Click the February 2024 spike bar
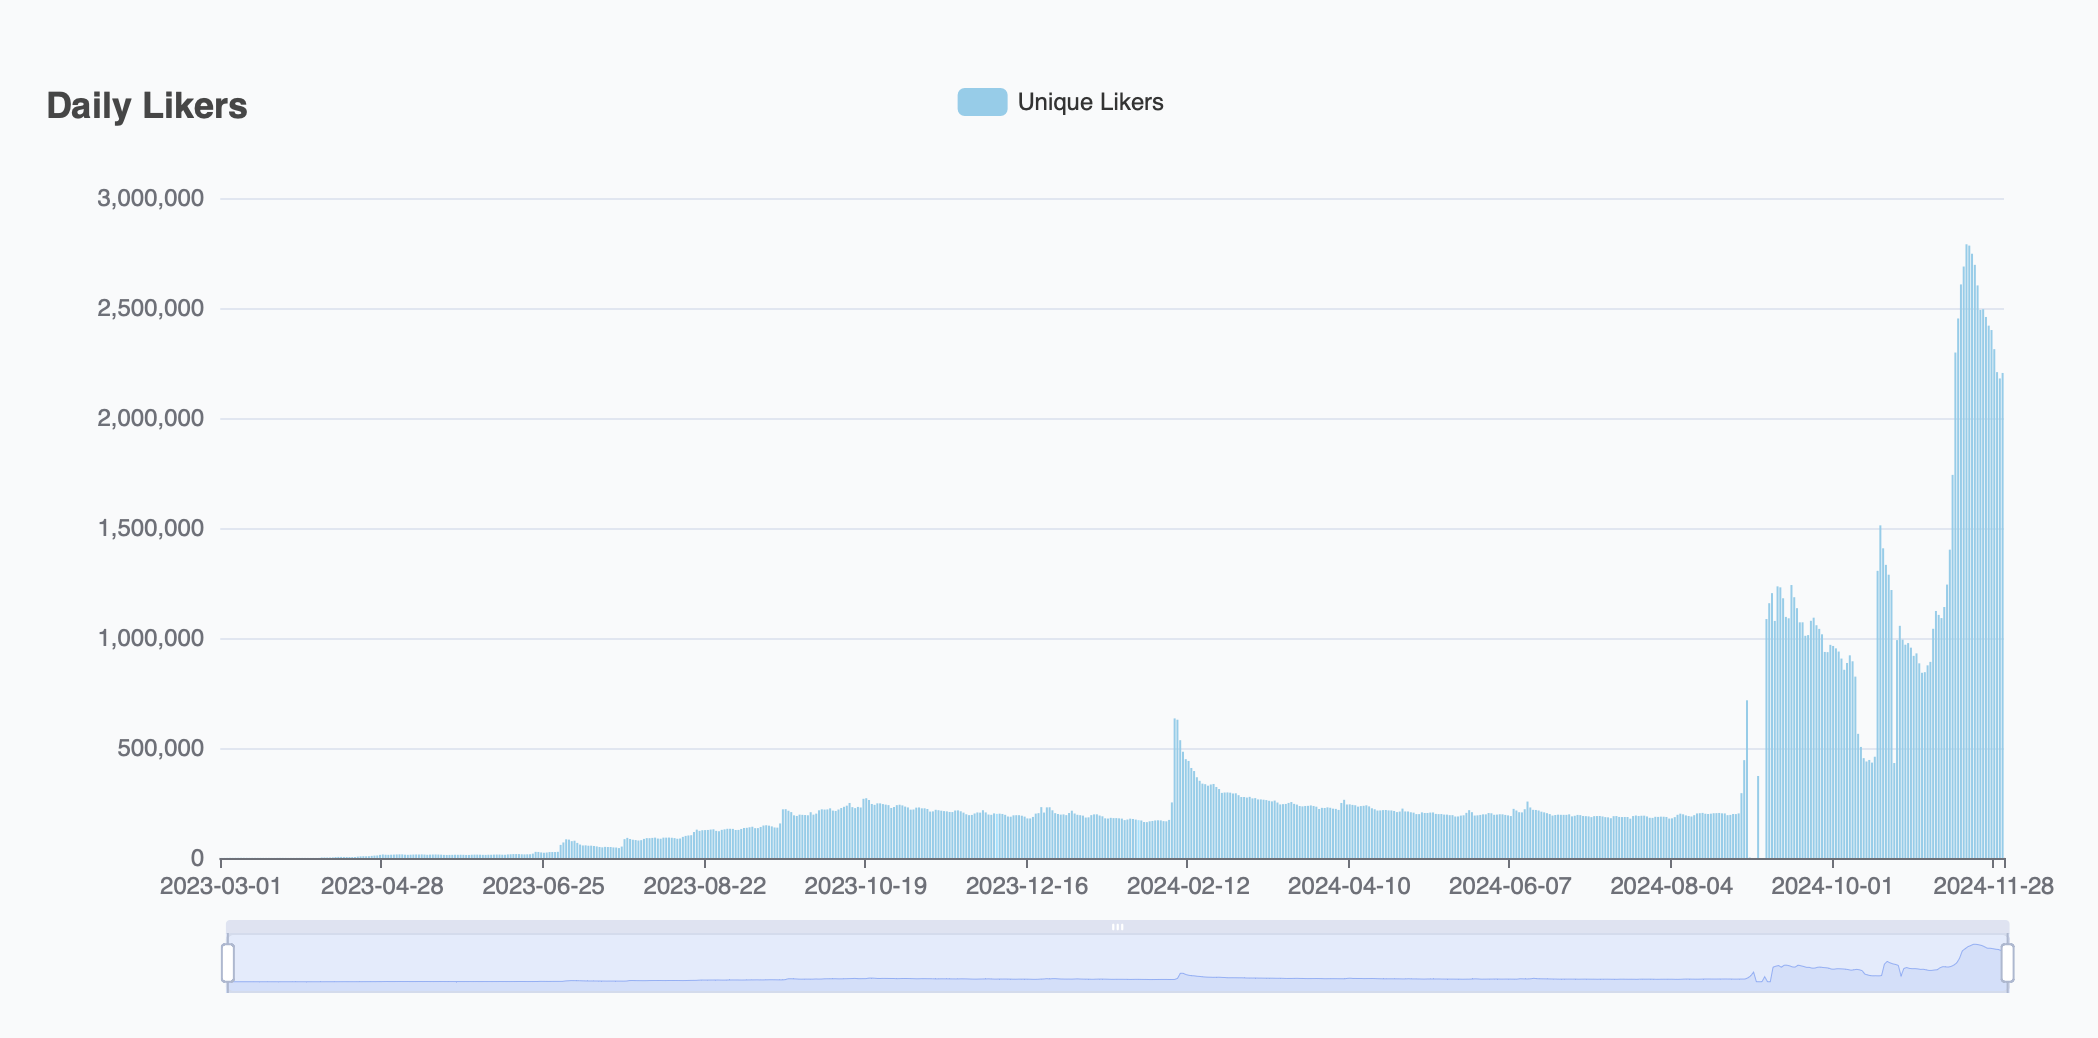Viewport: 2098px width, 1038px height. 1175,788
